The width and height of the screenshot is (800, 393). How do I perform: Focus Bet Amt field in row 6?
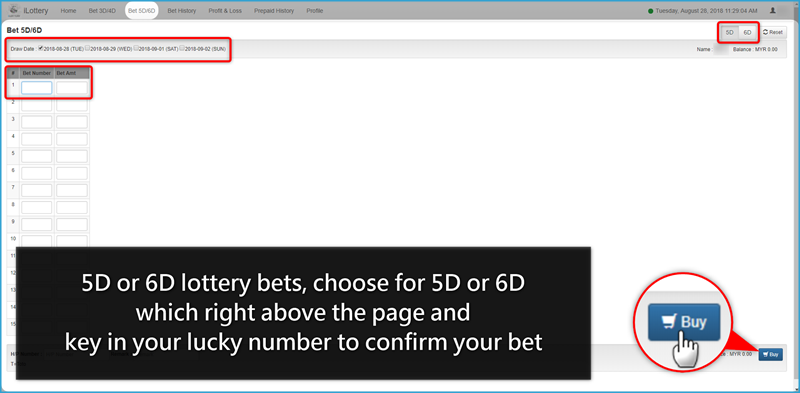(72, 174)
